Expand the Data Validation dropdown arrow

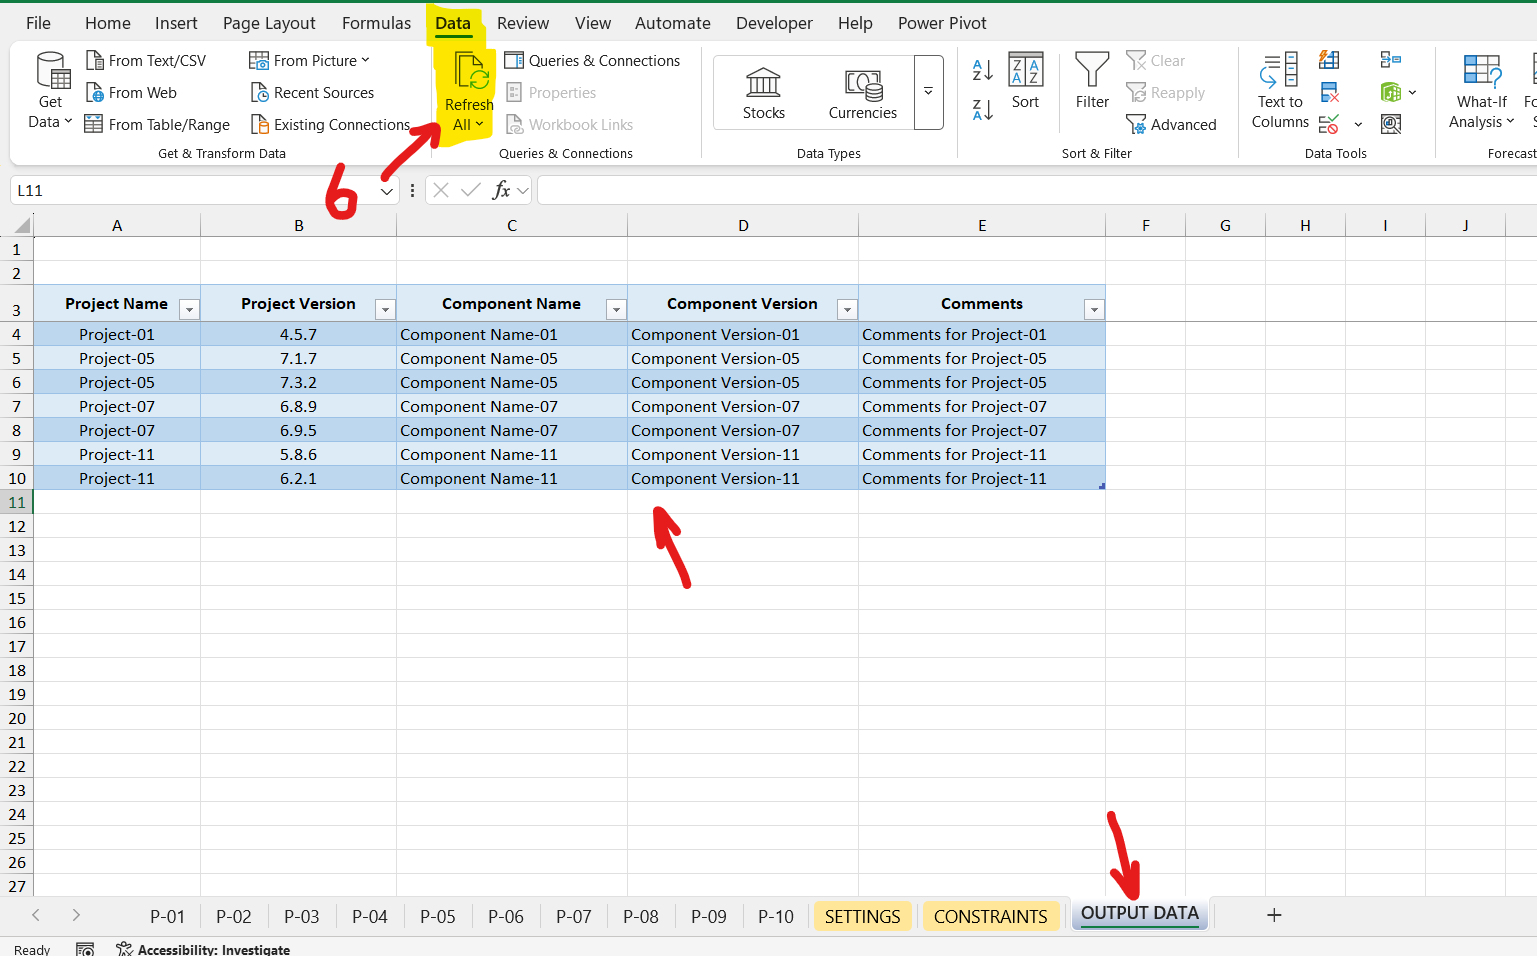[1358, 125]
